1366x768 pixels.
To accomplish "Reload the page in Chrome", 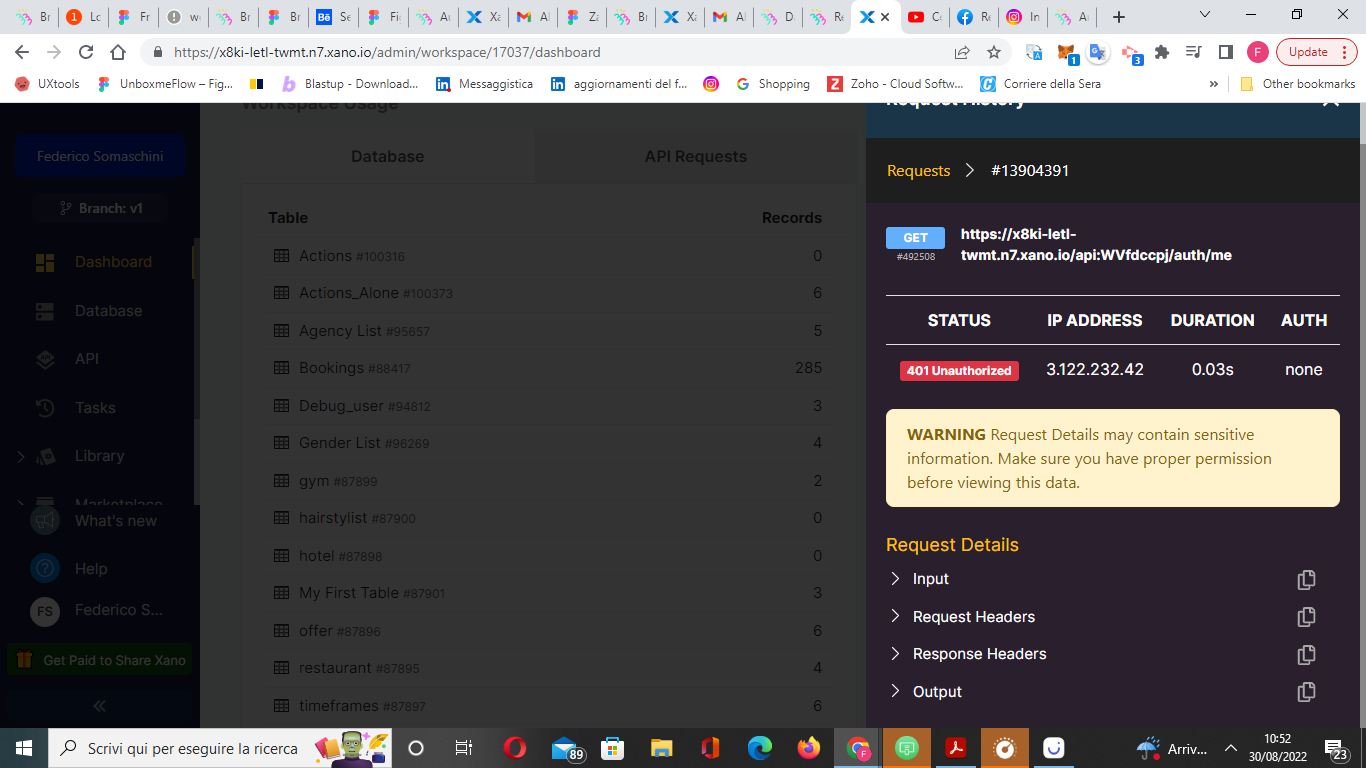I will point(86,52).
